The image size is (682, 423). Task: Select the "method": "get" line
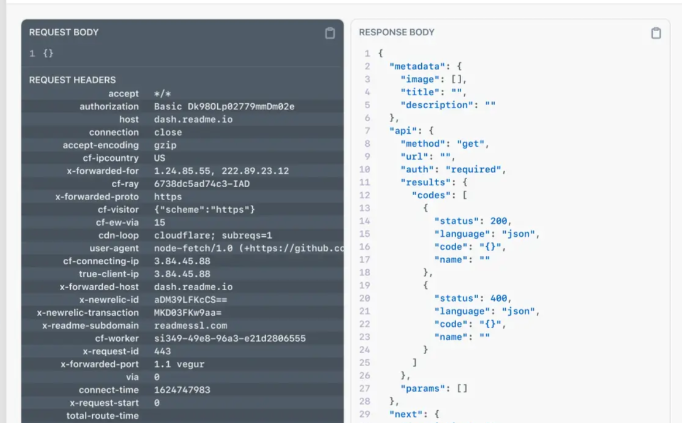coord(445,144)
